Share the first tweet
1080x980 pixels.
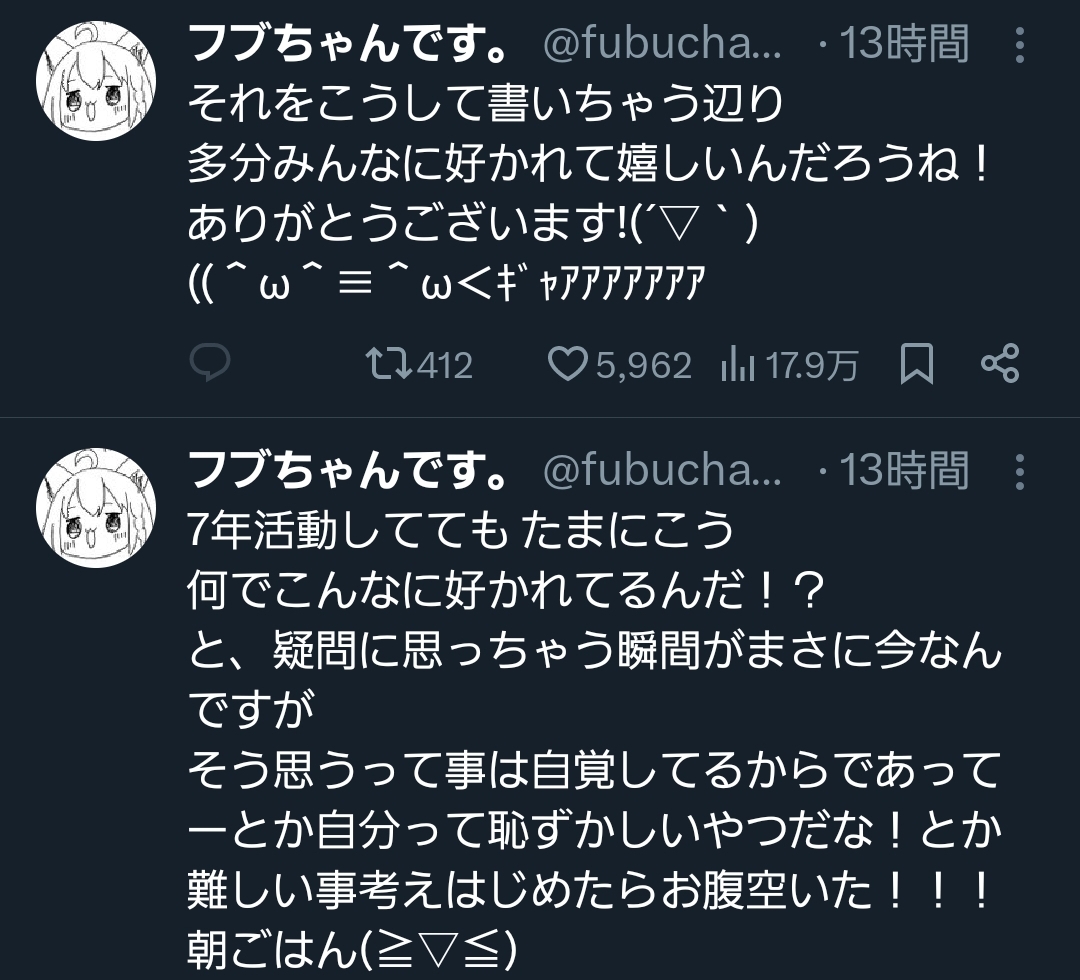pos(1000,363)
